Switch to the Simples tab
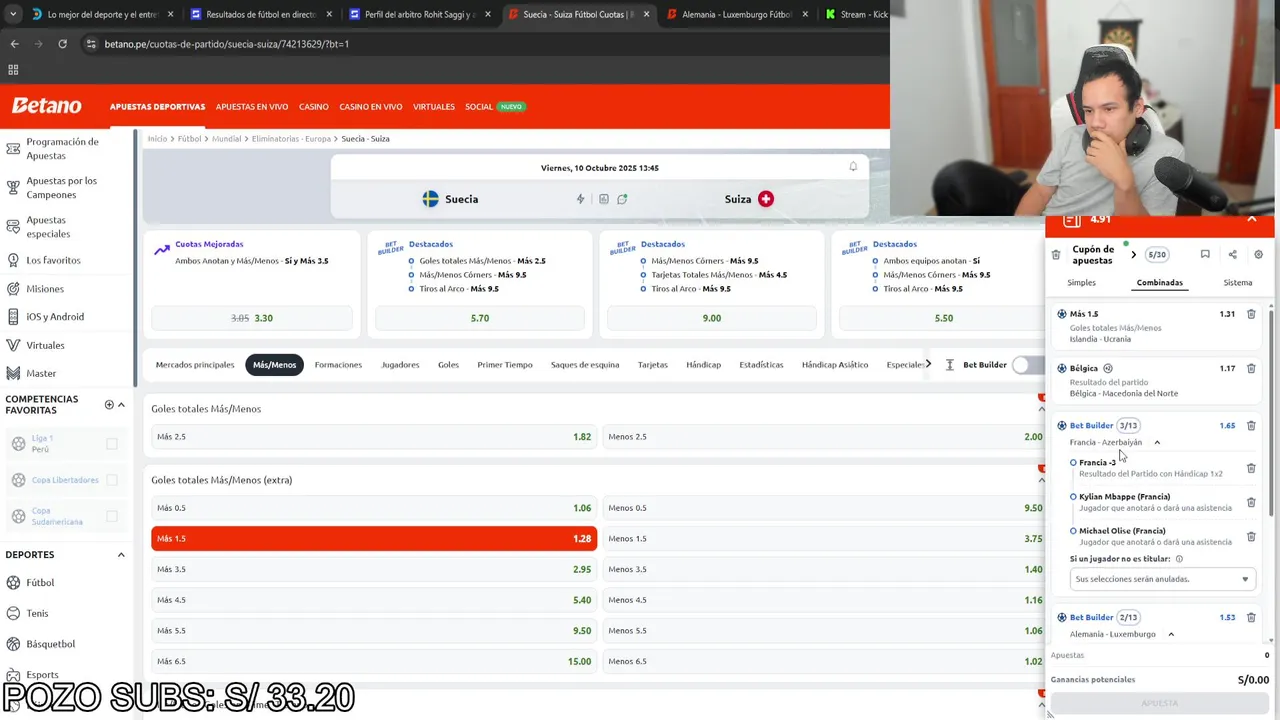Screen dimensions: 1280x720 (x=1081, y=283)
